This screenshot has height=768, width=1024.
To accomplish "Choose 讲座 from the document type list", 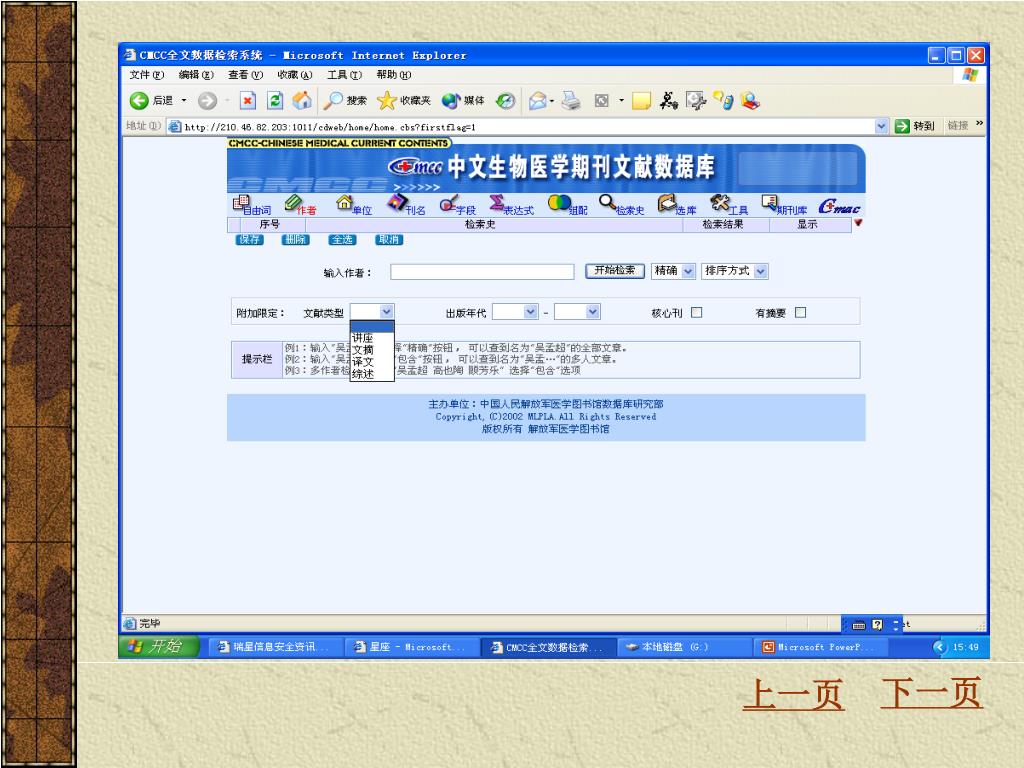I will 372,338.
